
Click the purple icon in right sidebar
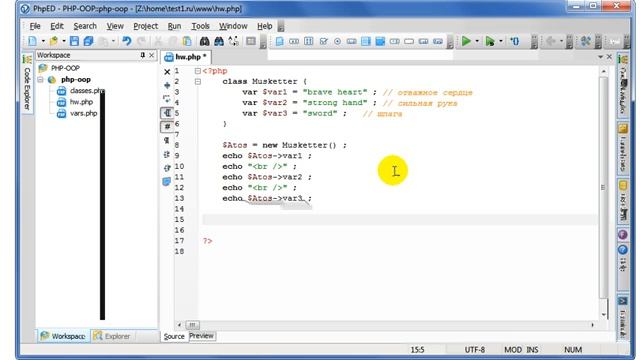pyautogui.click(x=622, y=235)
